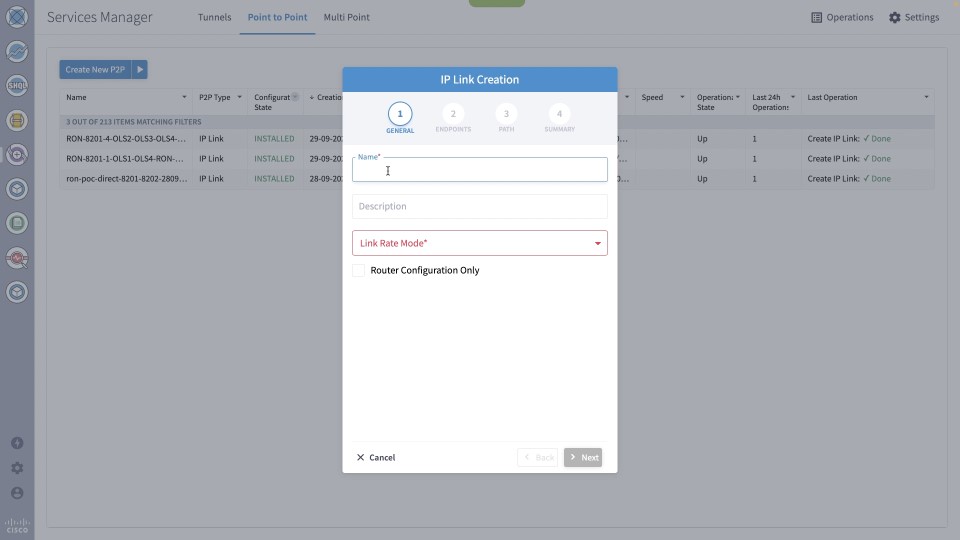Viewport: 960px width, 540px height.
Task: Open the wave chart sidebar icon
Action: pyautogui.click(x=17, y=51)
